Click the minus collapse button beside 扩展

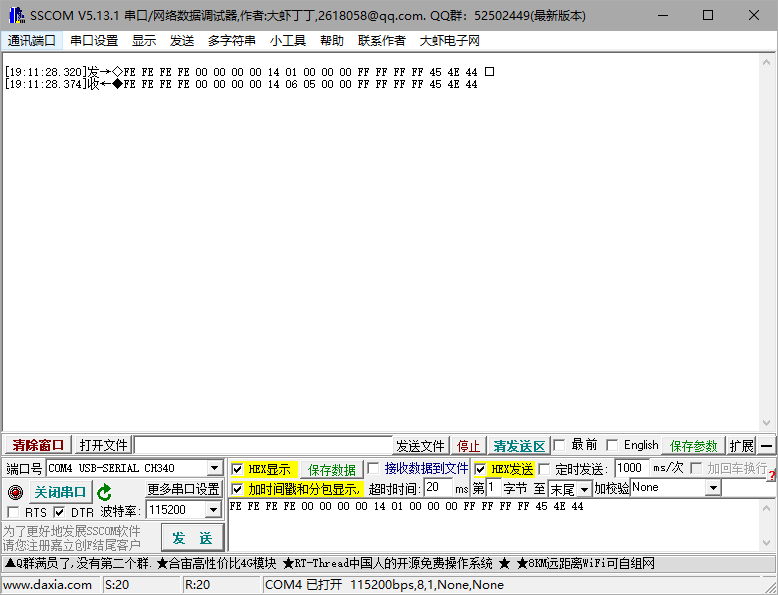[766, 446]
